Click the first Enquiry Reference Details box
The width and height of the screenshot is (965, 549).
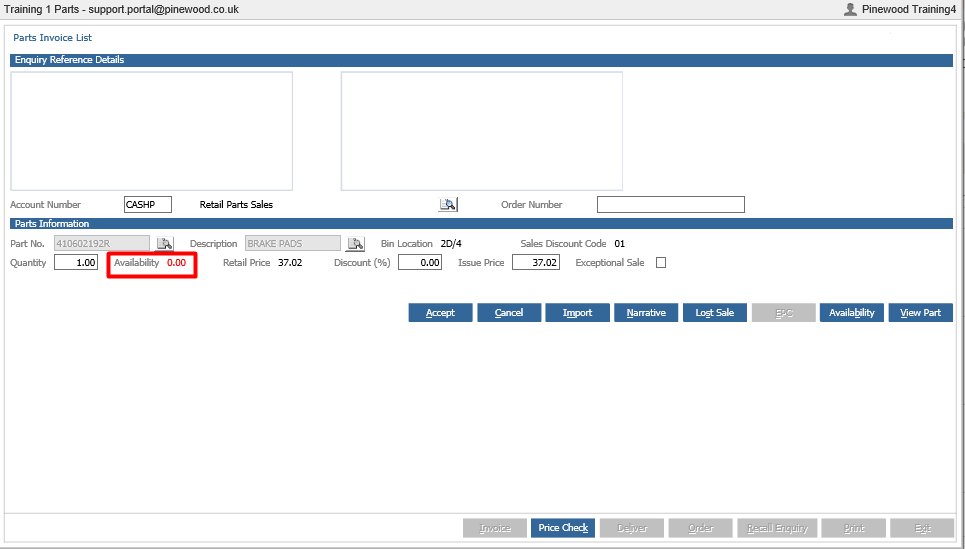(151, 131)
